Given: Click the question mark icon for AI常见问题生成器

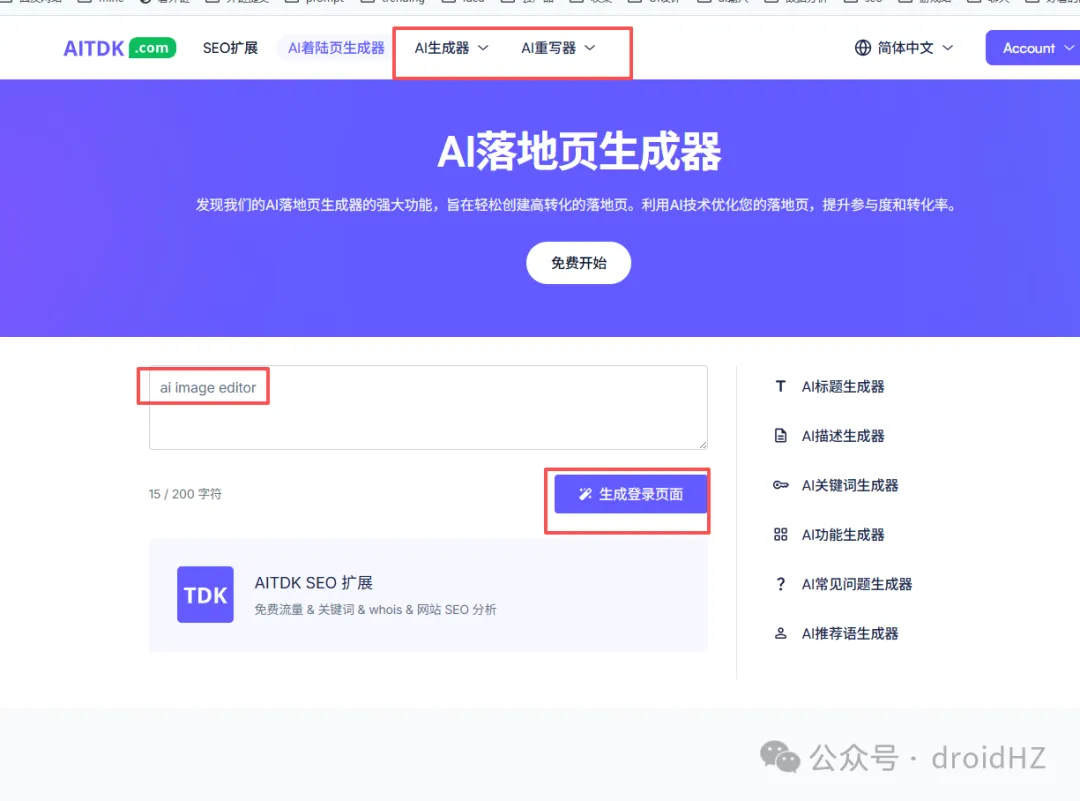Looking at the screenshot, I should click(x=781, y=583).
